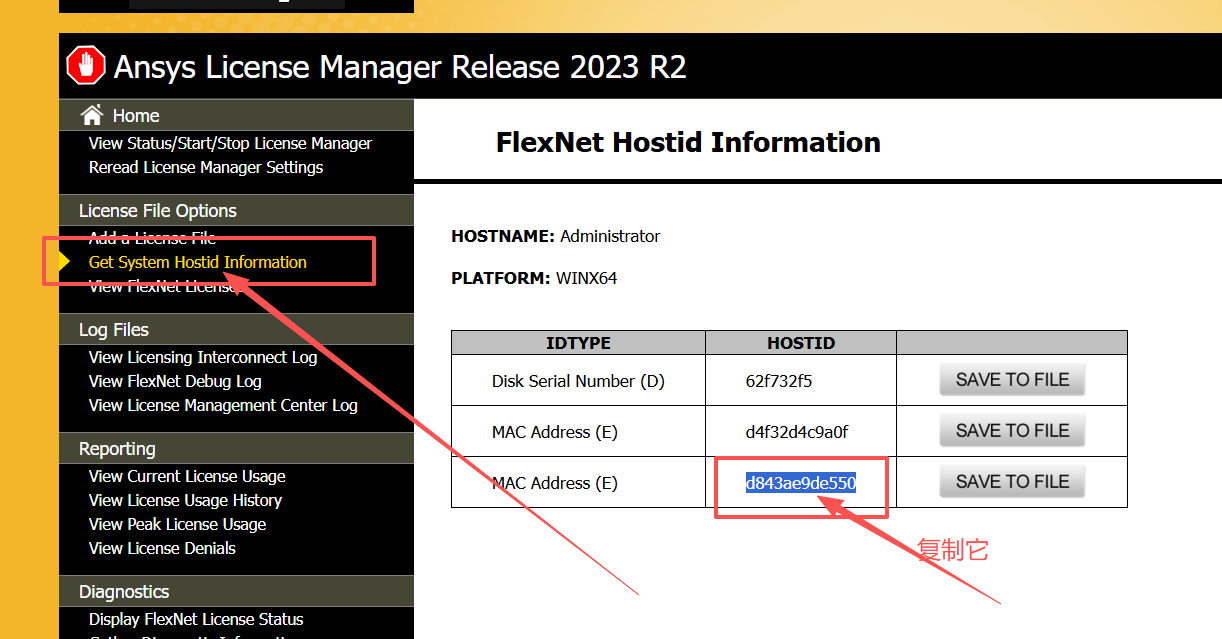Save Disk Serial Number hostid to file
The image size is (1222, 639).
(1012, 380)
